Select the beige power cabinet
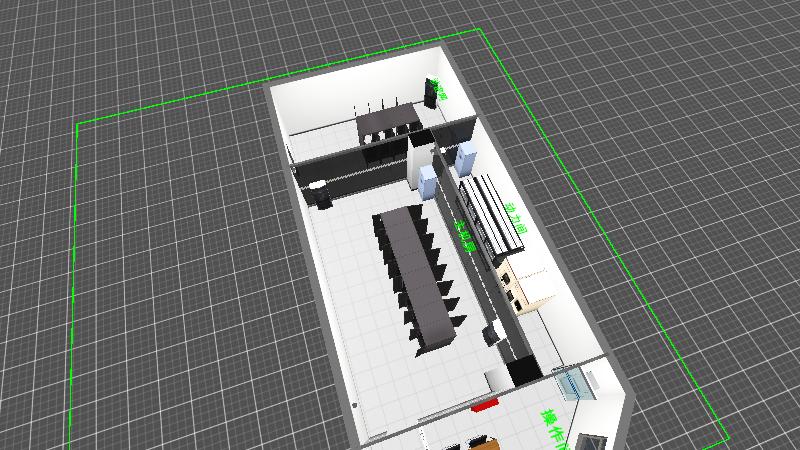 pos(528,285)
